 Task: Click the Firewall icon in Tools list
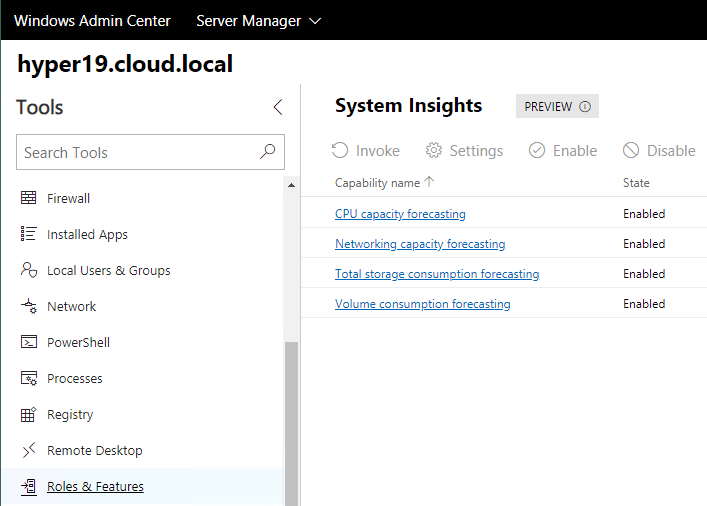point(28,198)
